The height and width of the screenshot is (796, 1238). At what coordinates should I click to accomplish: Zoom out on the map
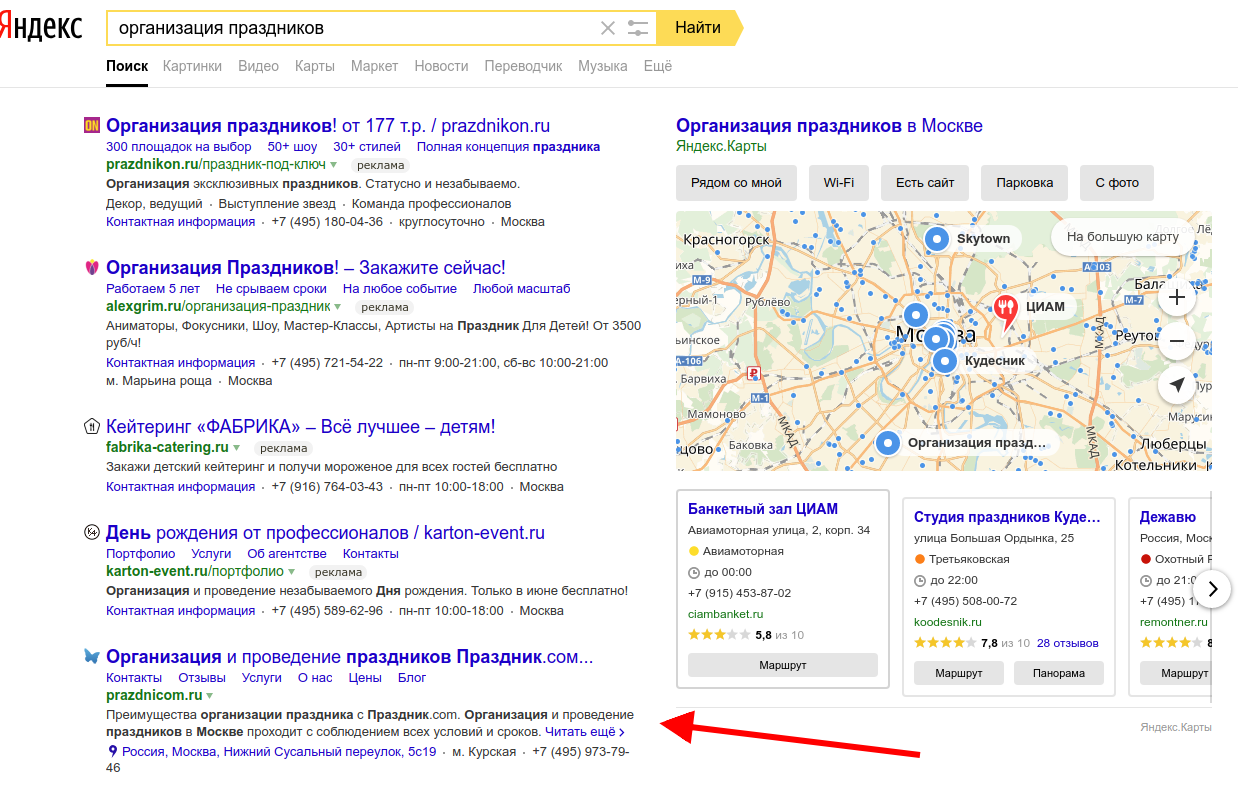[1176, 341]
